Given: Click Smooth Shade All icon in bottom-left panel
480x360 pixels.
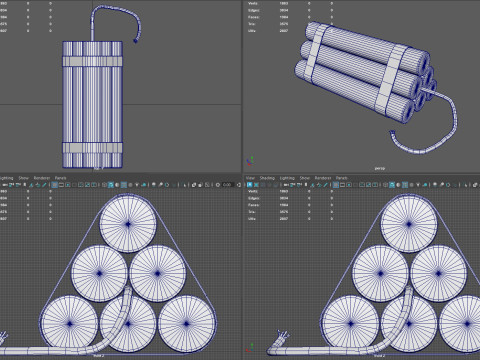Looking at the screenshot, I should click(x=111, y=185).
